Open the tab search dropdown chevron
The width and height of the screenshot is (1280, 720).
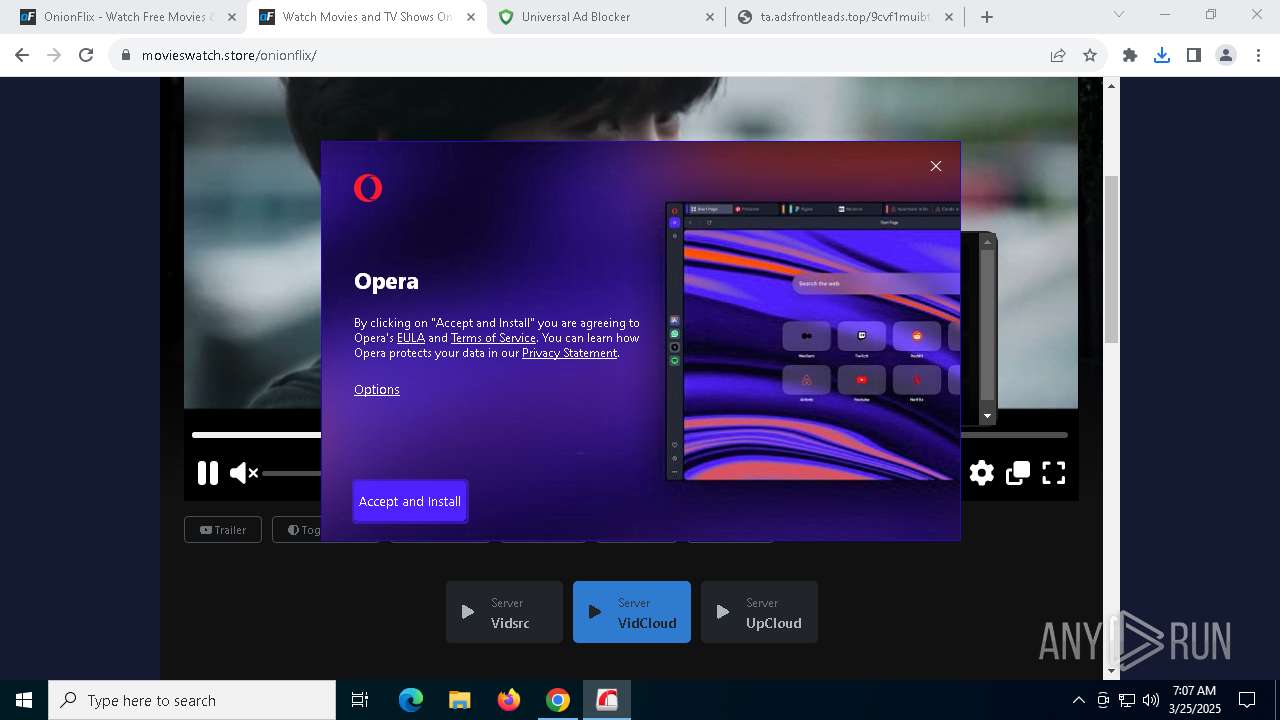[x=1119, y=14]
